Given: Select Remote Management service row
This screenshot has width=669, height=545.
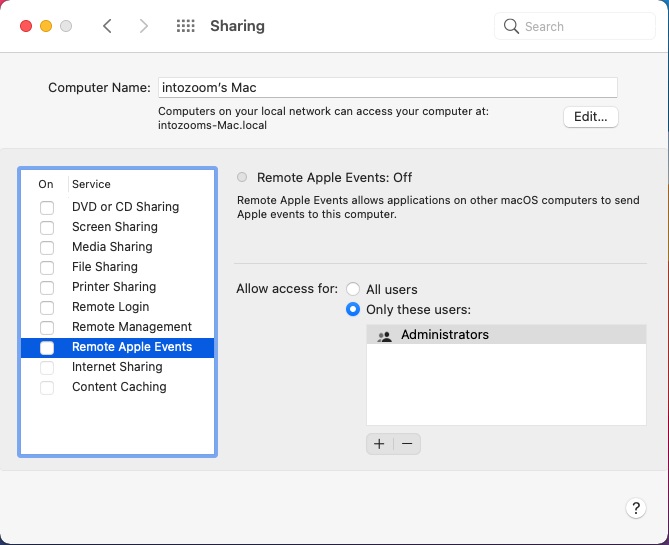Looking at the screenshot, I should [117, 327].
